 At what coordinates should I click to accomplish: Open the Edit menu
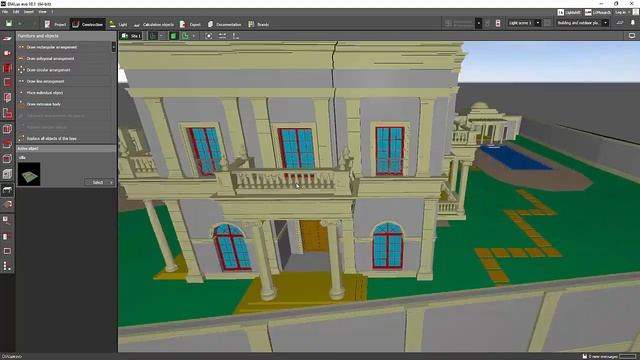[x=16, y=12]
